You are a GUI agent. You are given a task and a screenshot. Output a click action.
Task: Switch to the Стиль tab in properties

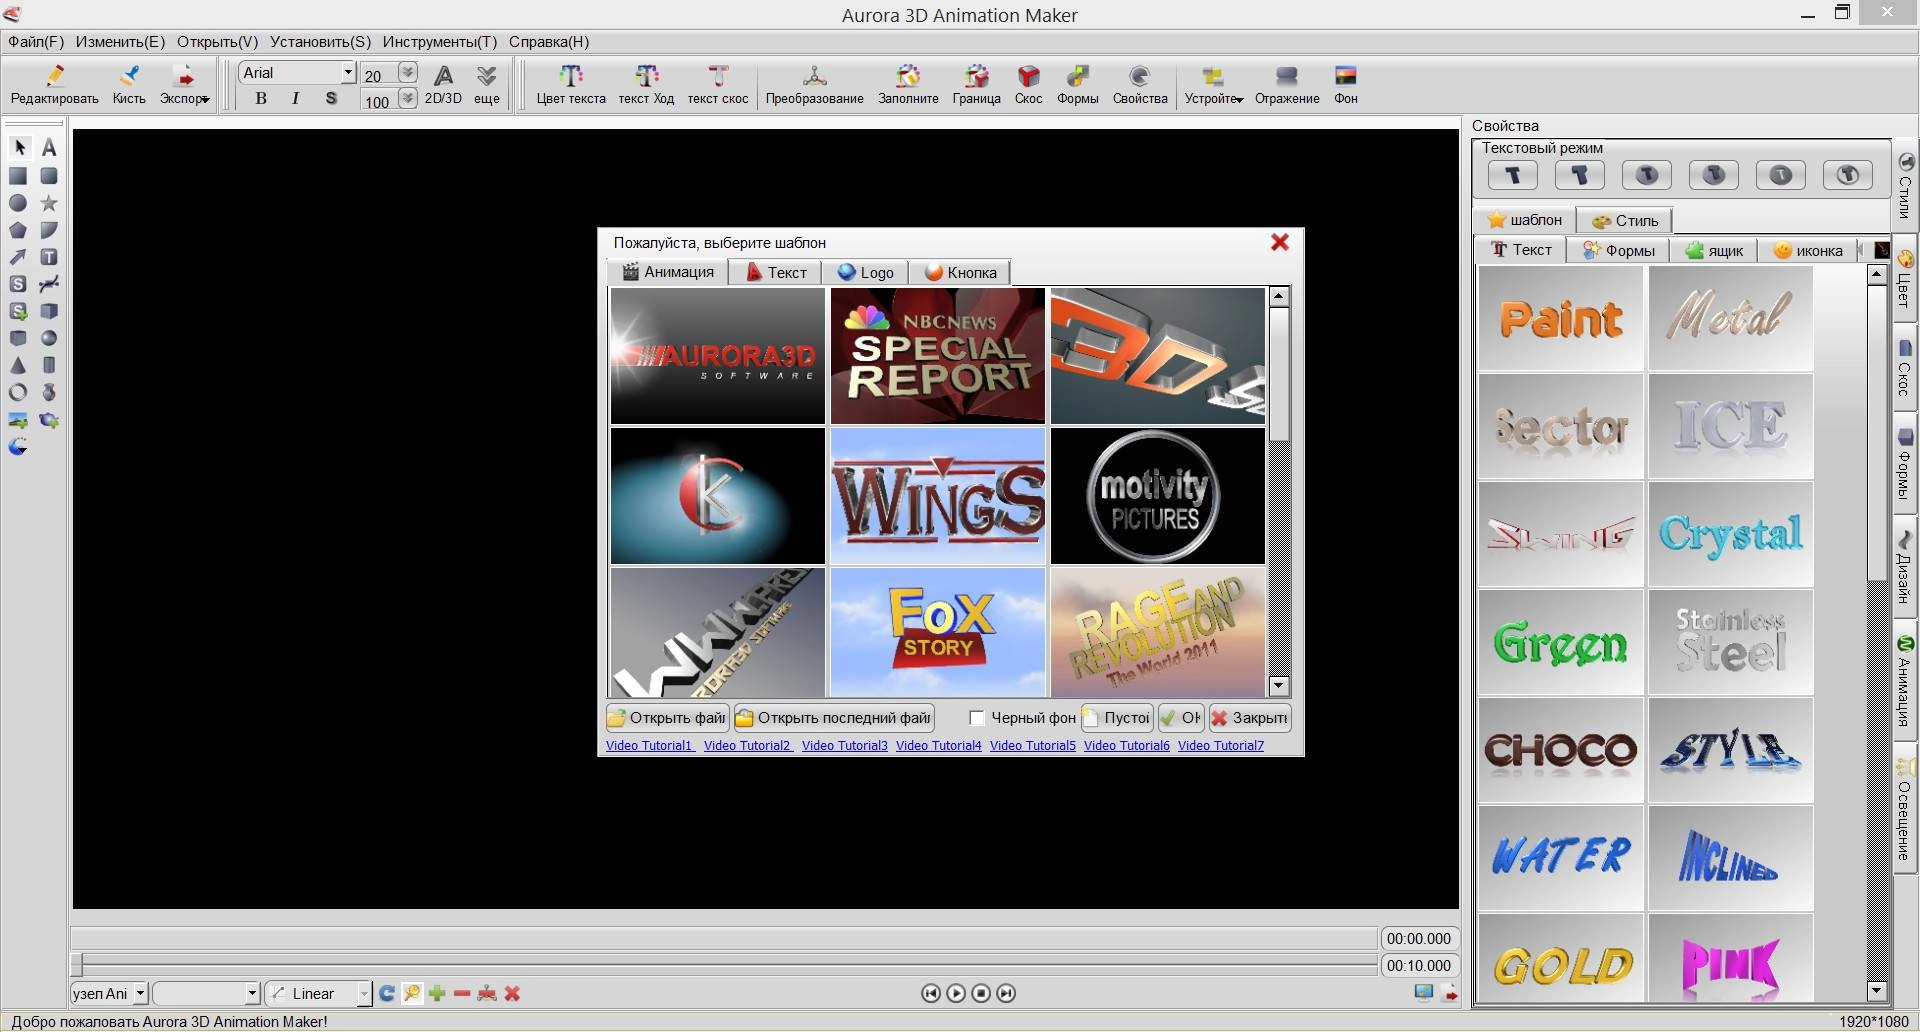click(1625, 220)
